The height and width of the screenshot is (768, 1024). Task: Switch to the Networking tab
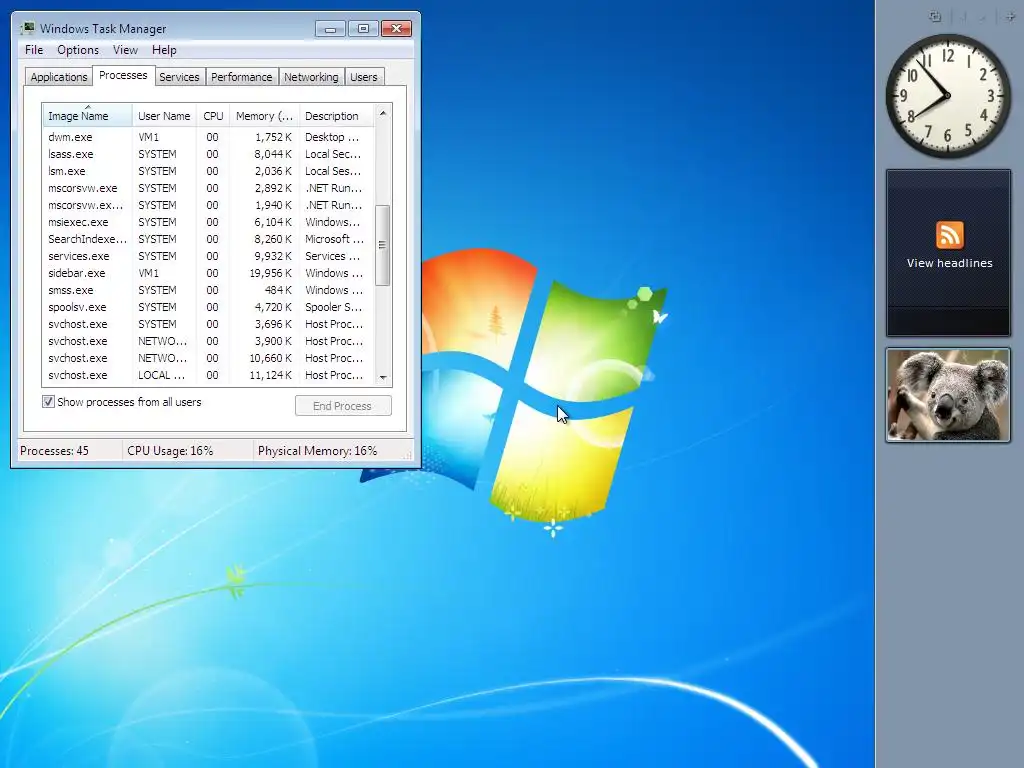311,77
